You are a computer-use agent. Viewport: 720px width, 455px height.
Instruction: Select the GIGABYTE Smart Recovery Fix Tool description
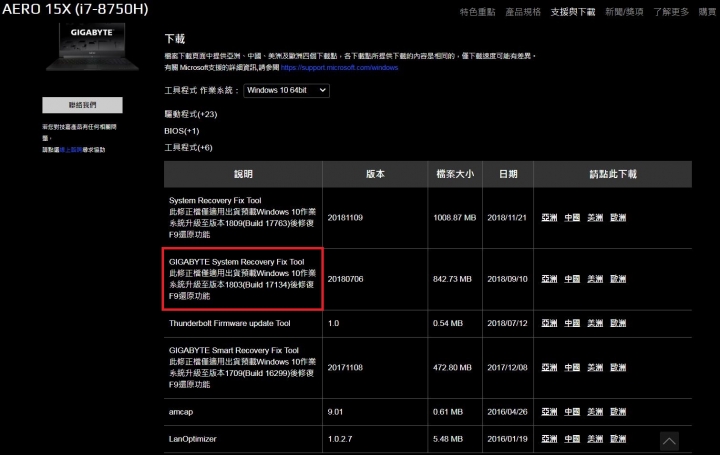(x=242, y=368)
